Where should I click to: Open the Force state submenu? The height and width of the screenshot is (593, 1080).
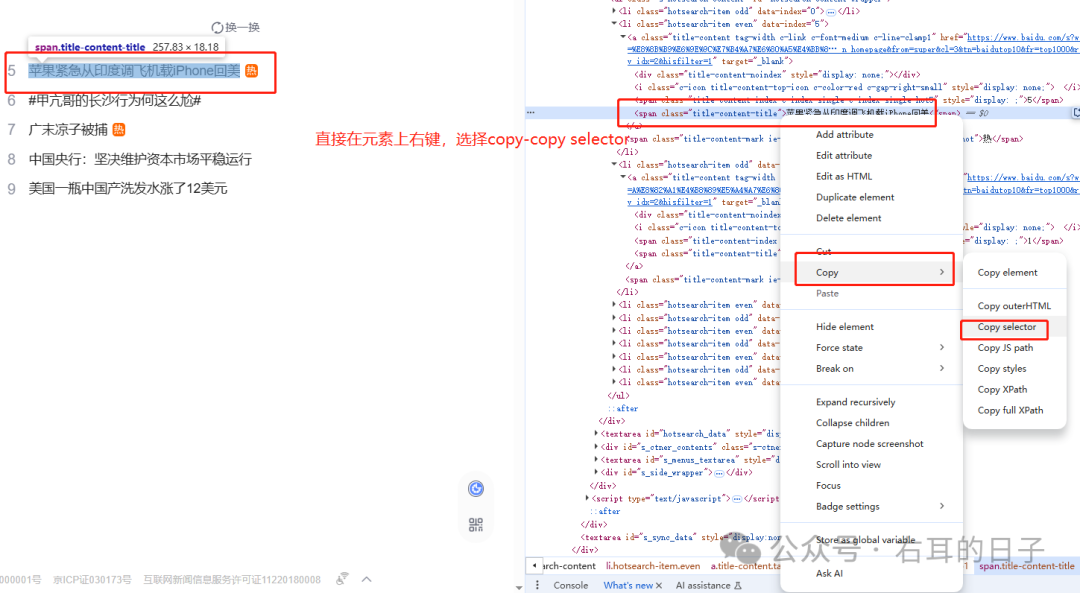pyautogui.click(x=880, y=348)
